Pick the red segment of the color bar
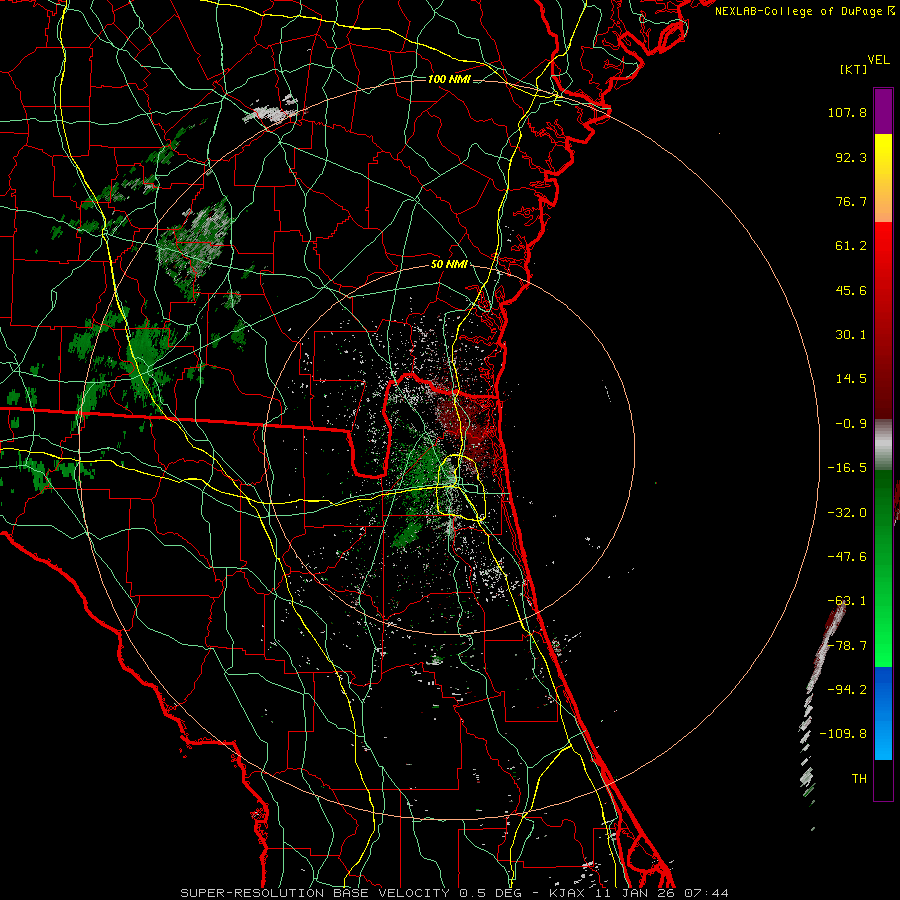The height and width of the screenshot is (900, 900). [x=883, y=320]
